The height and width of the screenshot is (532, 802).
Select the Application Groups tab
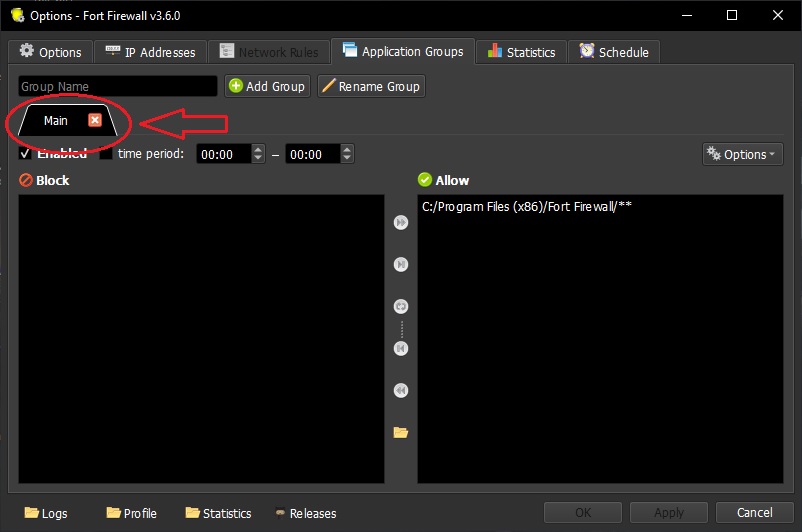[403, 51]
